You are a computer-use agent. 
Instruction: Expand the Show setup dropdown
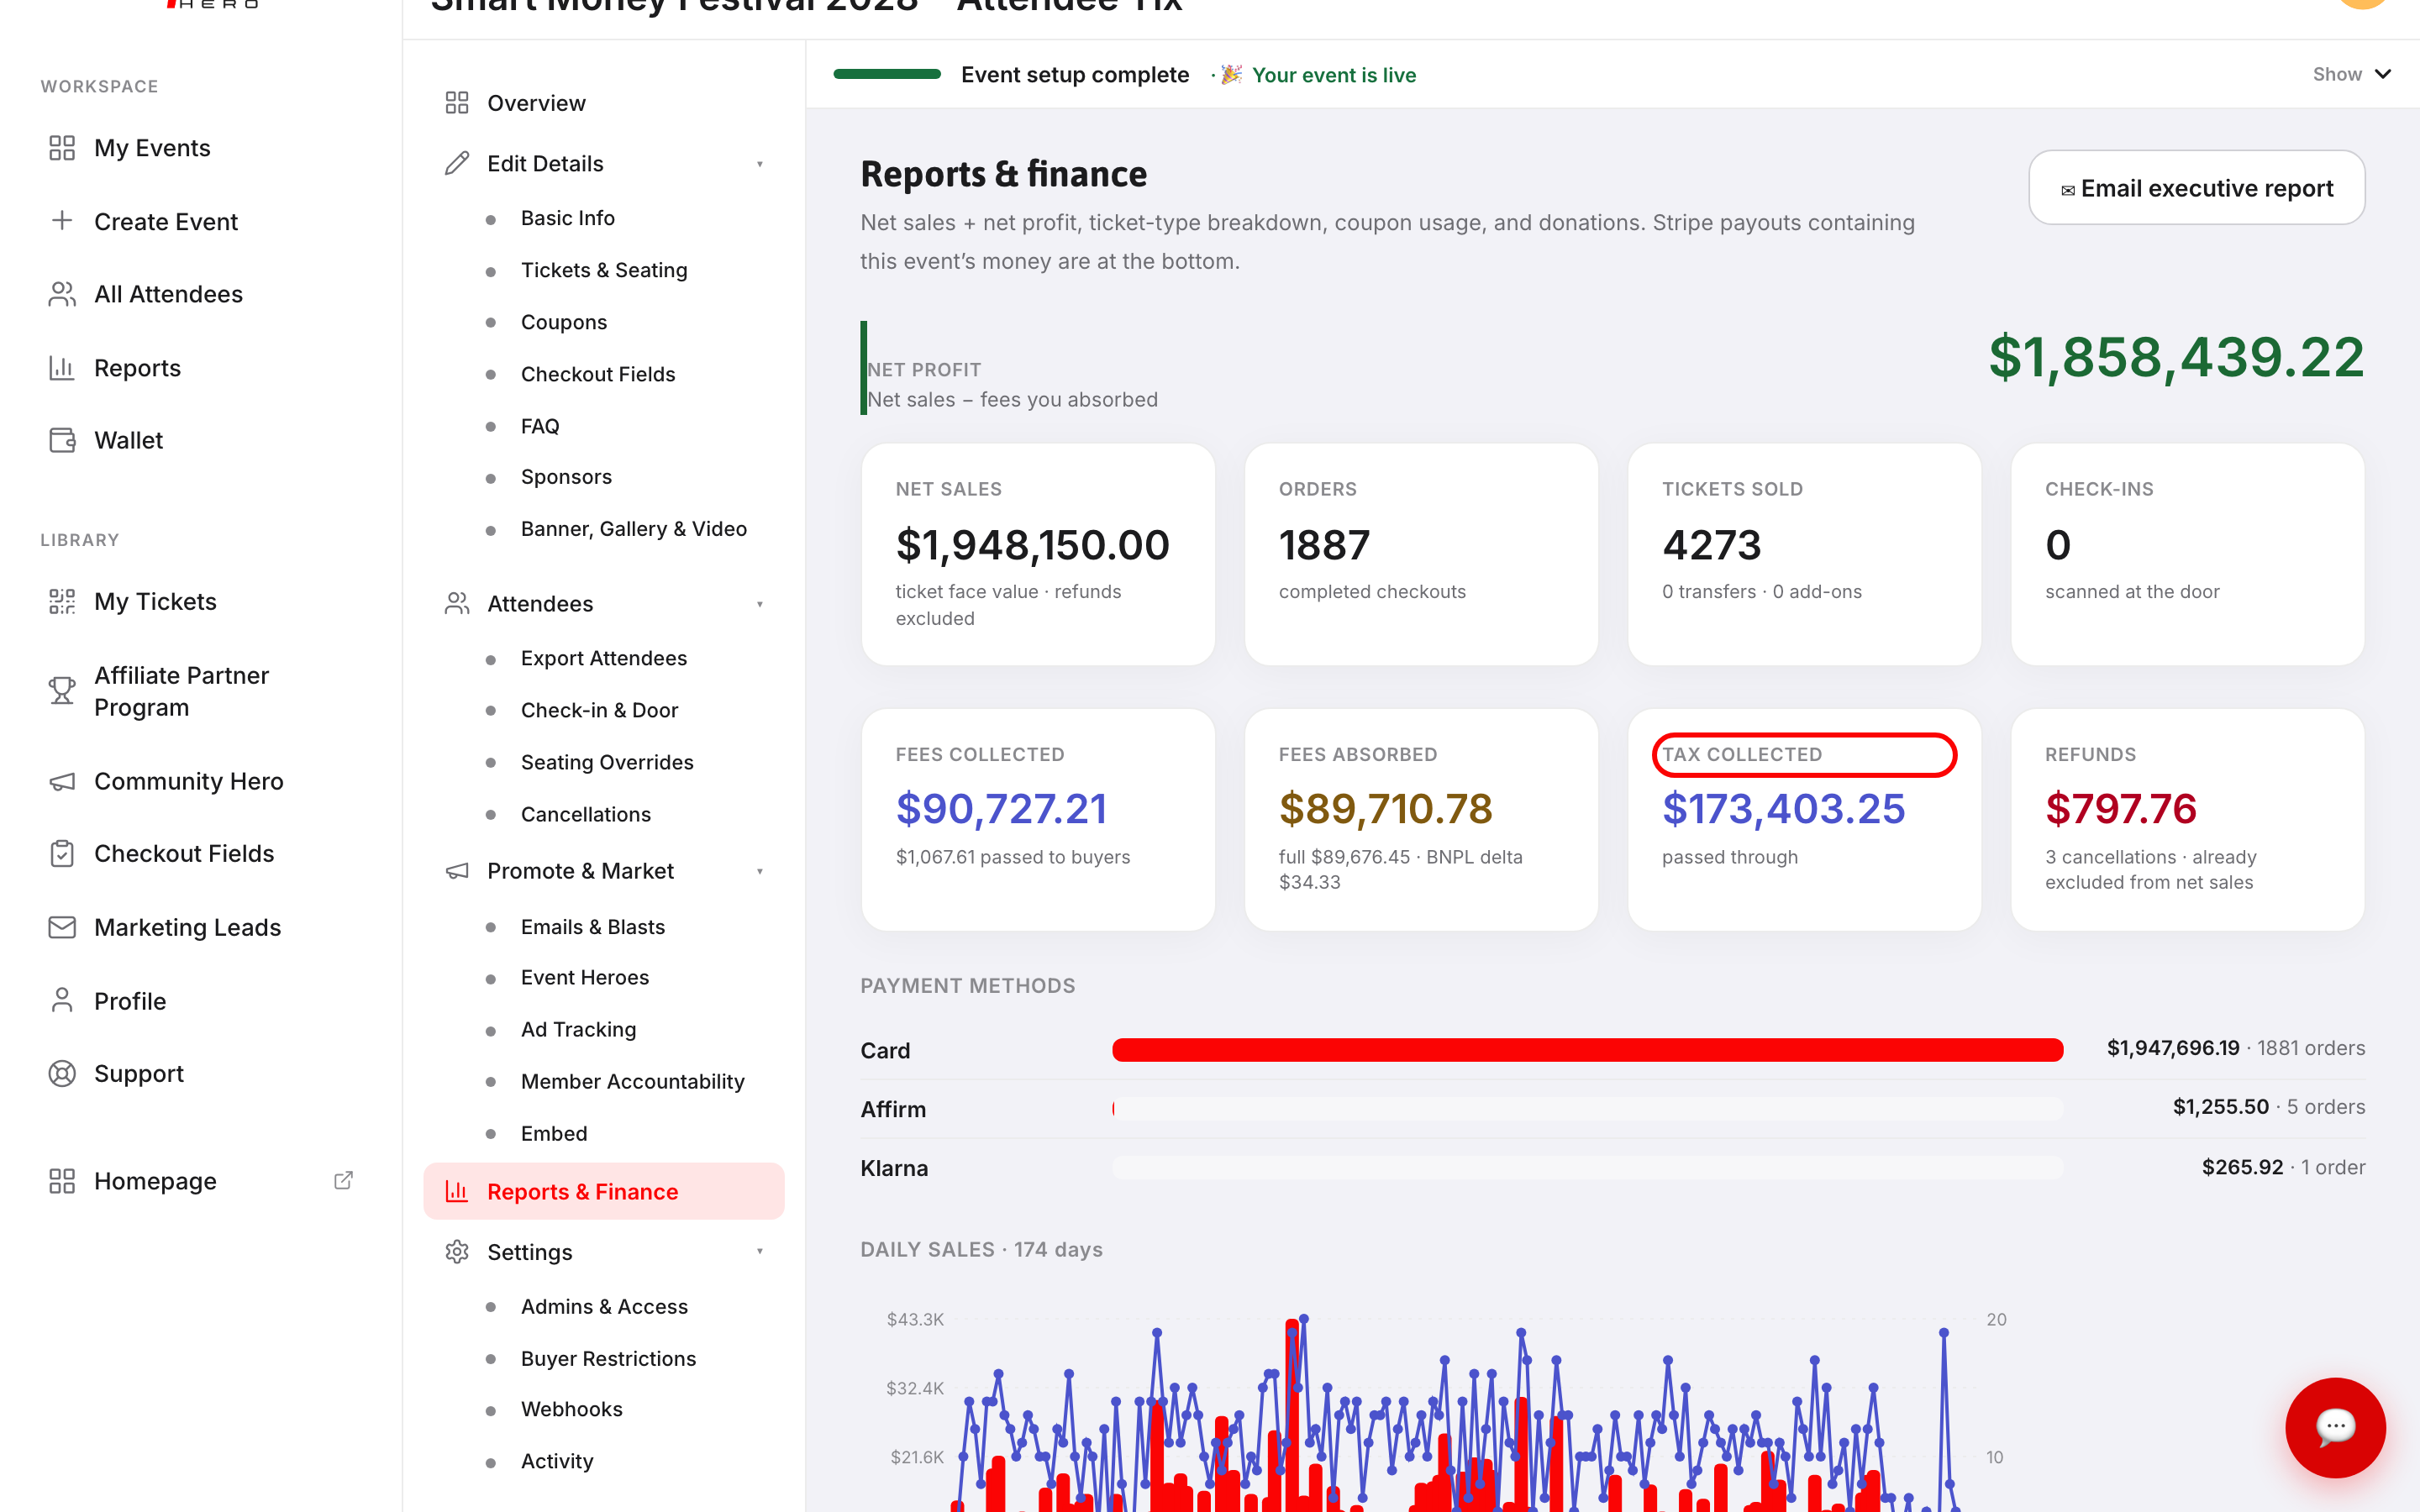click(2352, 74)
